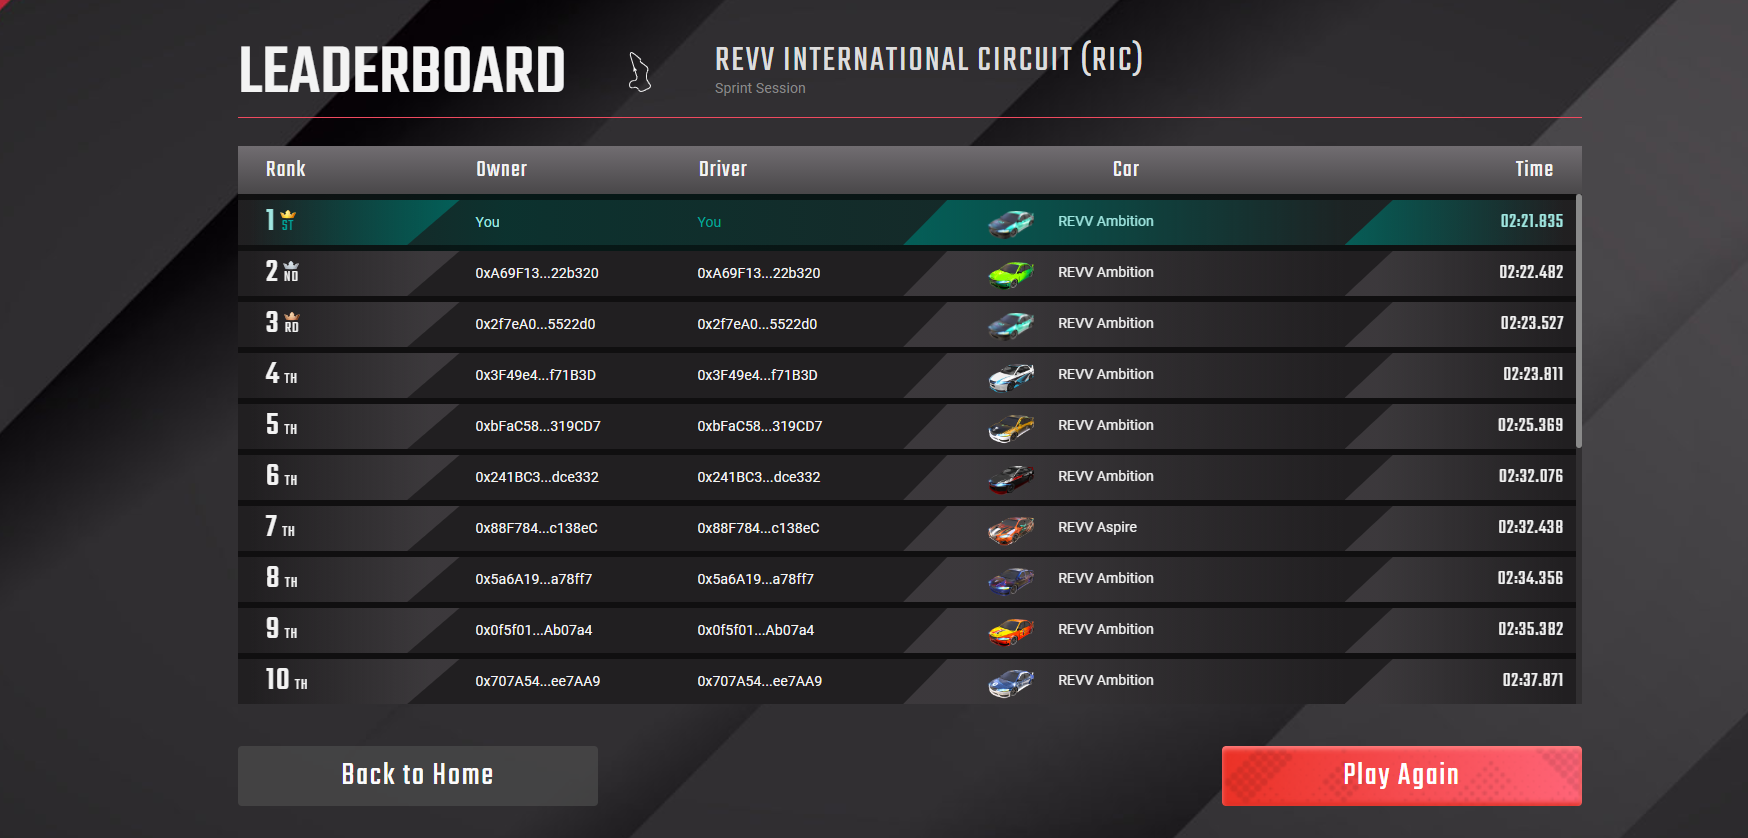The width and height of the screenshot is (1748, 838).
Task: Click the lap time 02:35.382
Action: (1530, 629)
